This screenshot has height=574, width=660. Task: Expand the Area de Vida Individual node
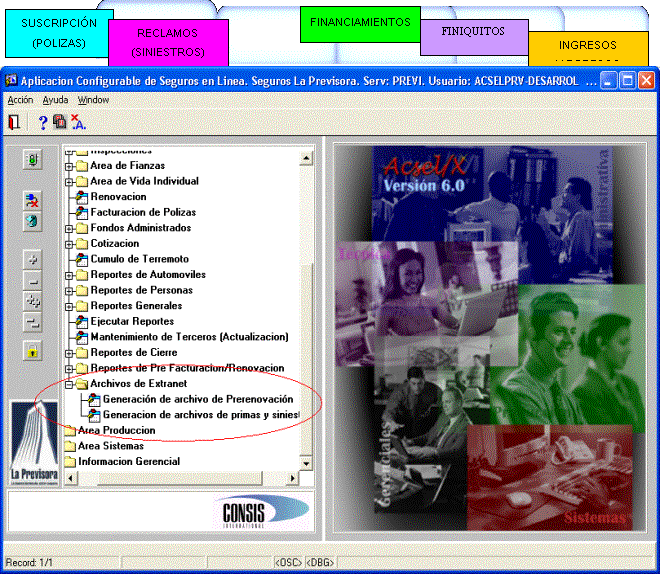click(x=69, y=182)
